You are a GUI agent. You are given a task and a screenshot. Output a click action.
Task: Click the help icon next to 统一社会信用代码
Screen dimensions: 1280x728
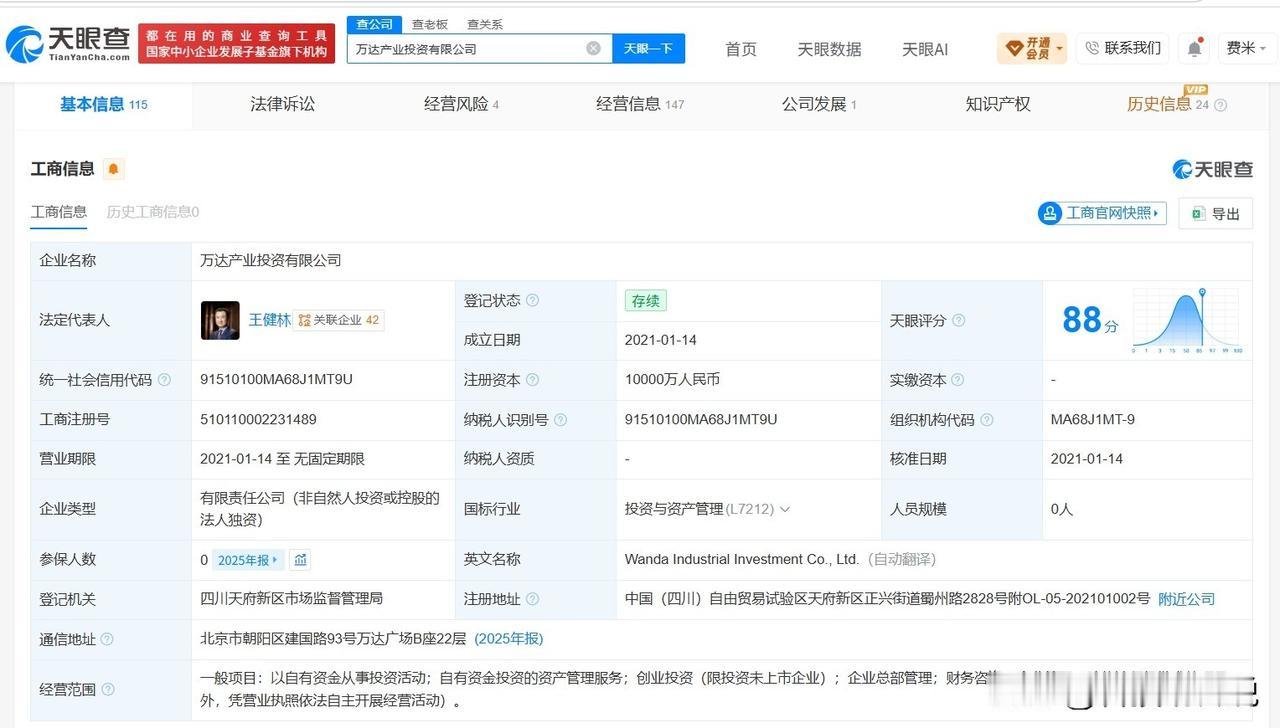click(164, 380)
